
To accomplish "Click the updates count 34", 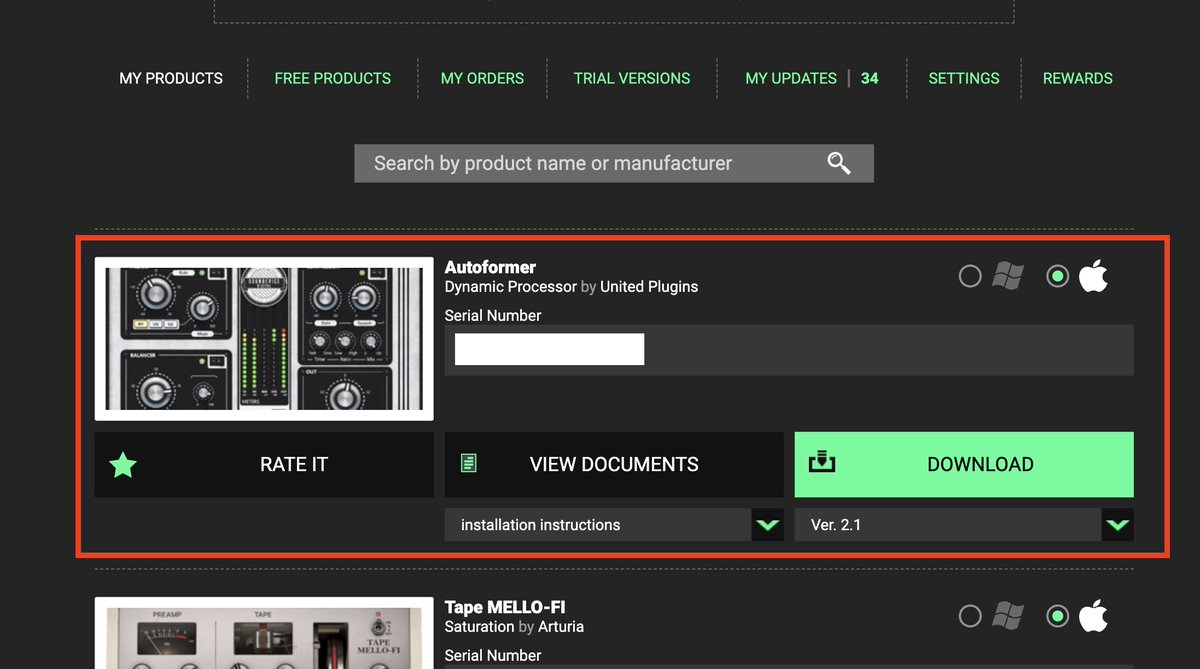I will pos(870,78).
